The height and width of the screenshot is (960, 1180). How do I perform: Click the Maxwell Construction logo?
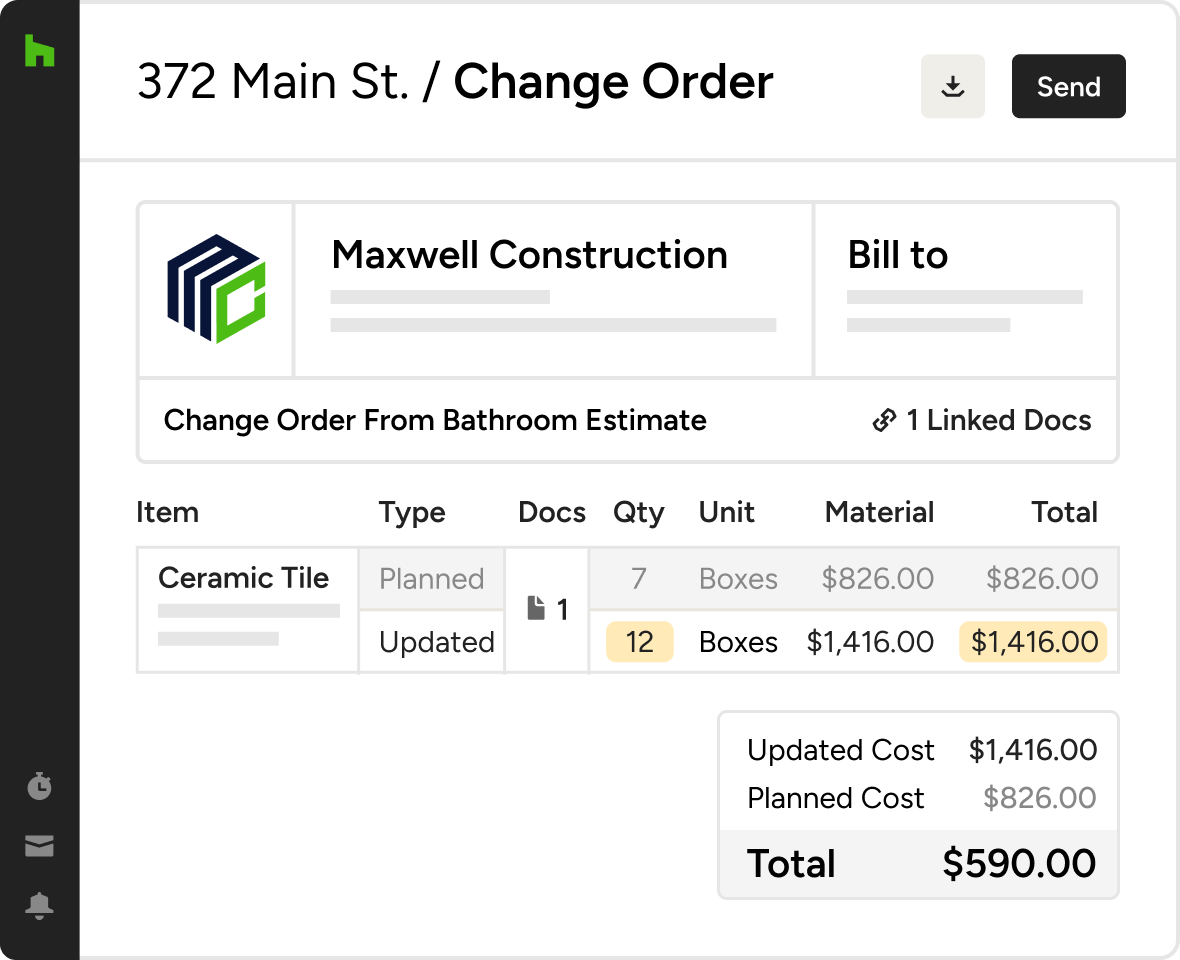tap(215, 289)
